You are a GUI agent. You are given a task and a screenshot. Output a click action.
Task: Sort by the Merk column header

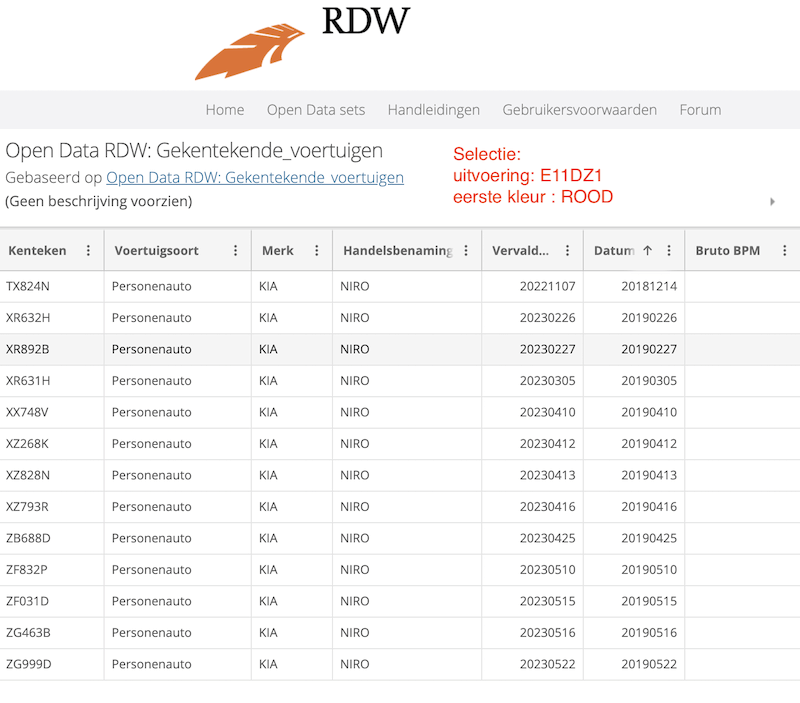point(278,250)
